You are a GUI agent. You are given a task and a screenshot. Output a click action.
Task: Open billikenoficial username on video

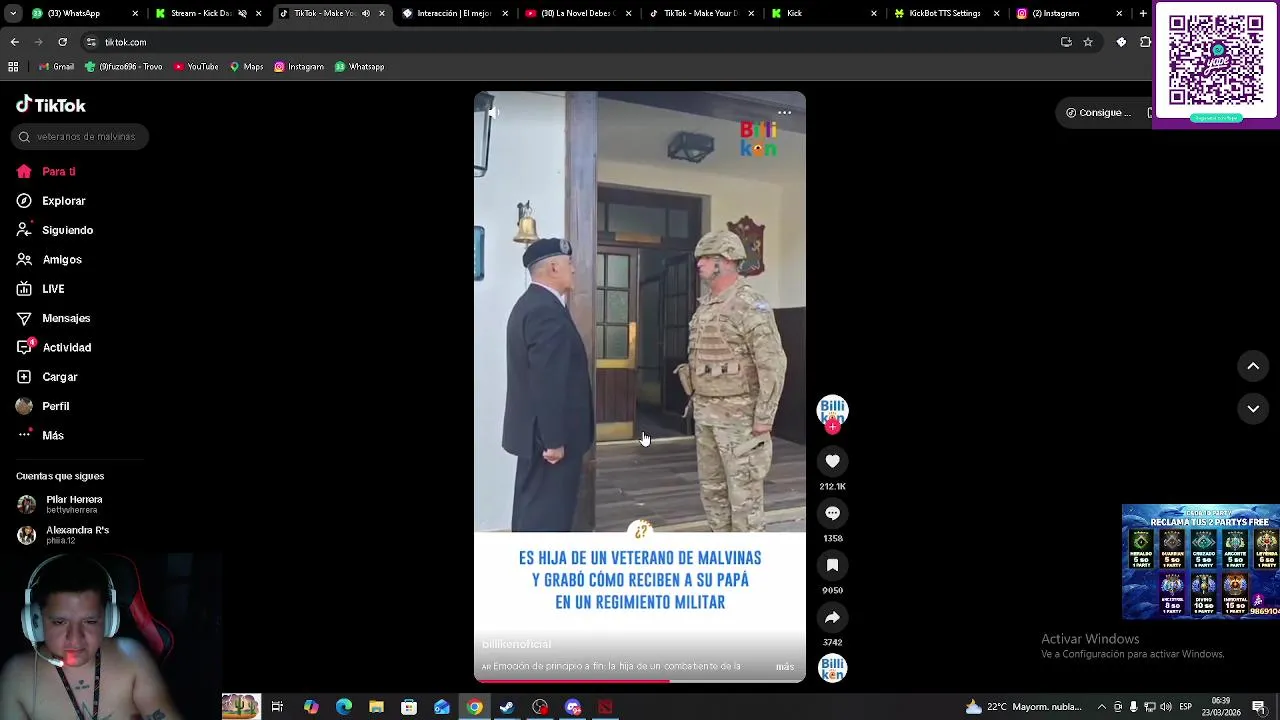(516, 645)
